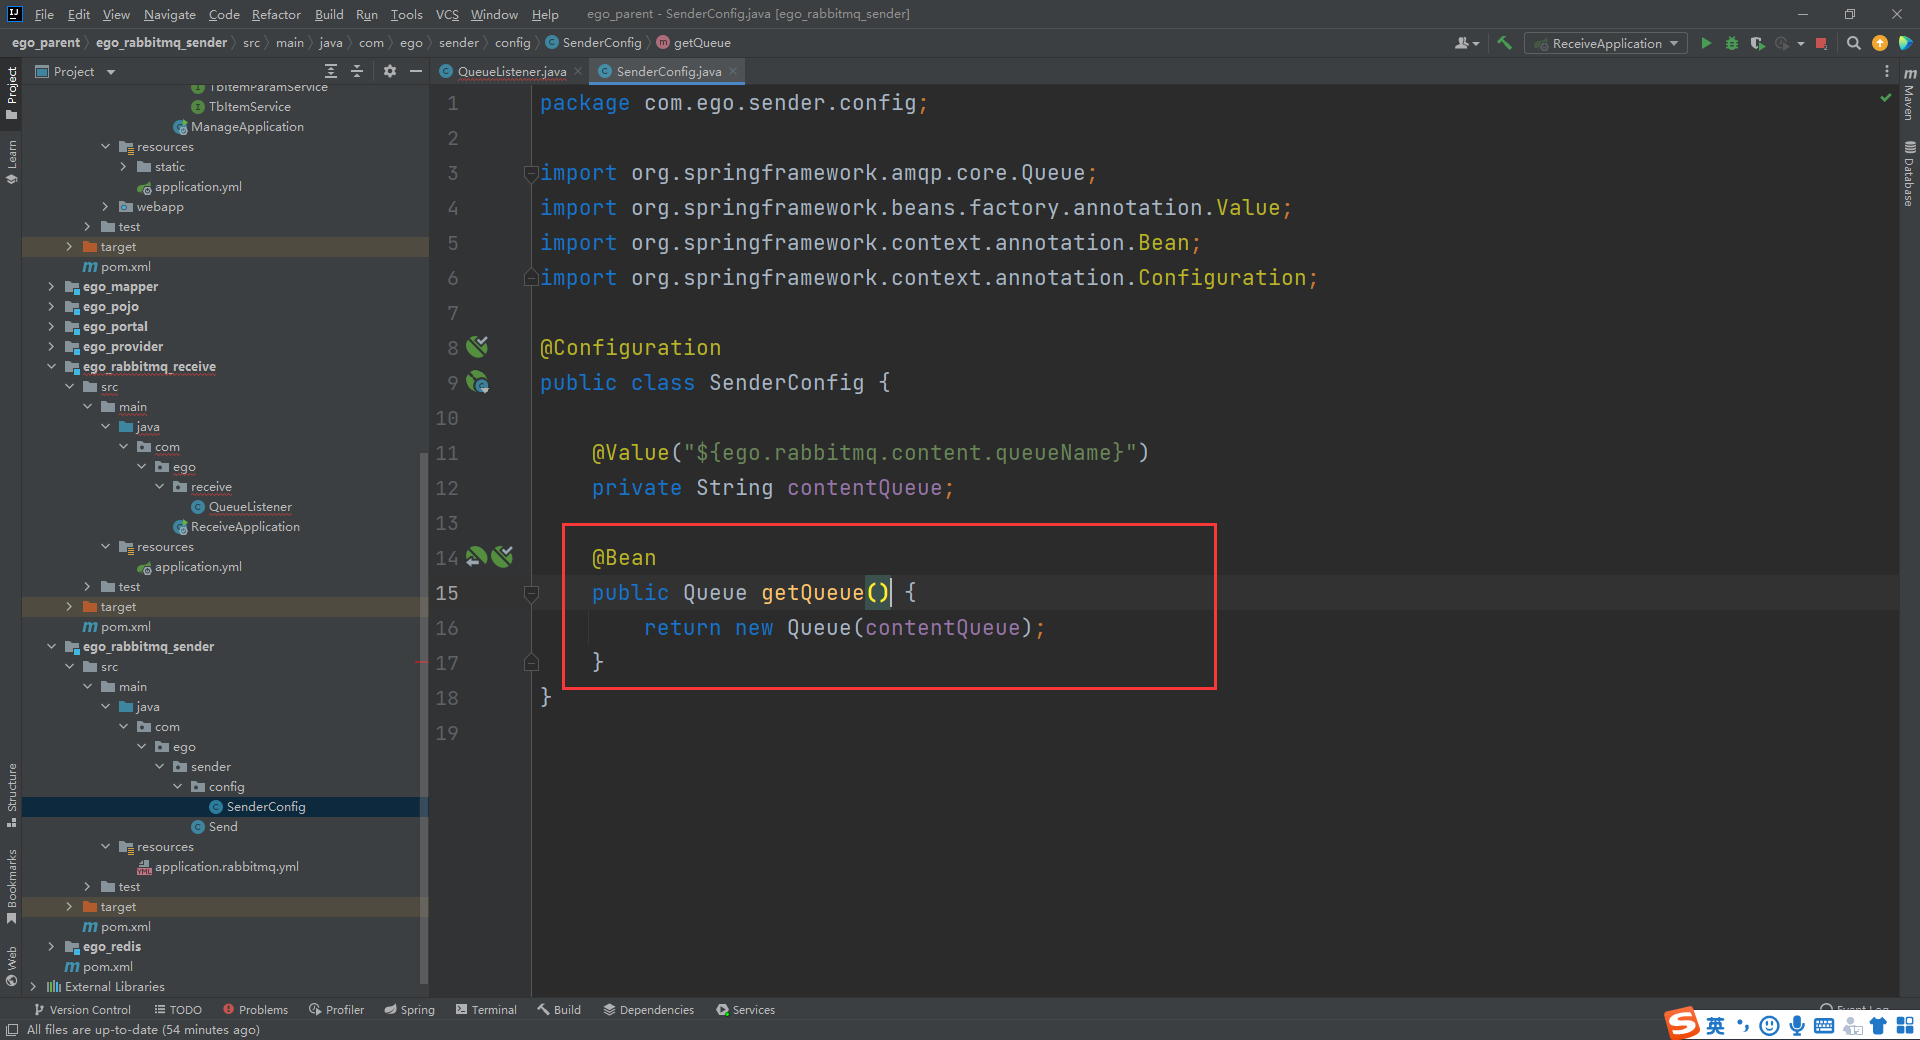Expand the ego_mapper module
Viewport: 1920px width, 1040px height.
[x=51, y=287]
